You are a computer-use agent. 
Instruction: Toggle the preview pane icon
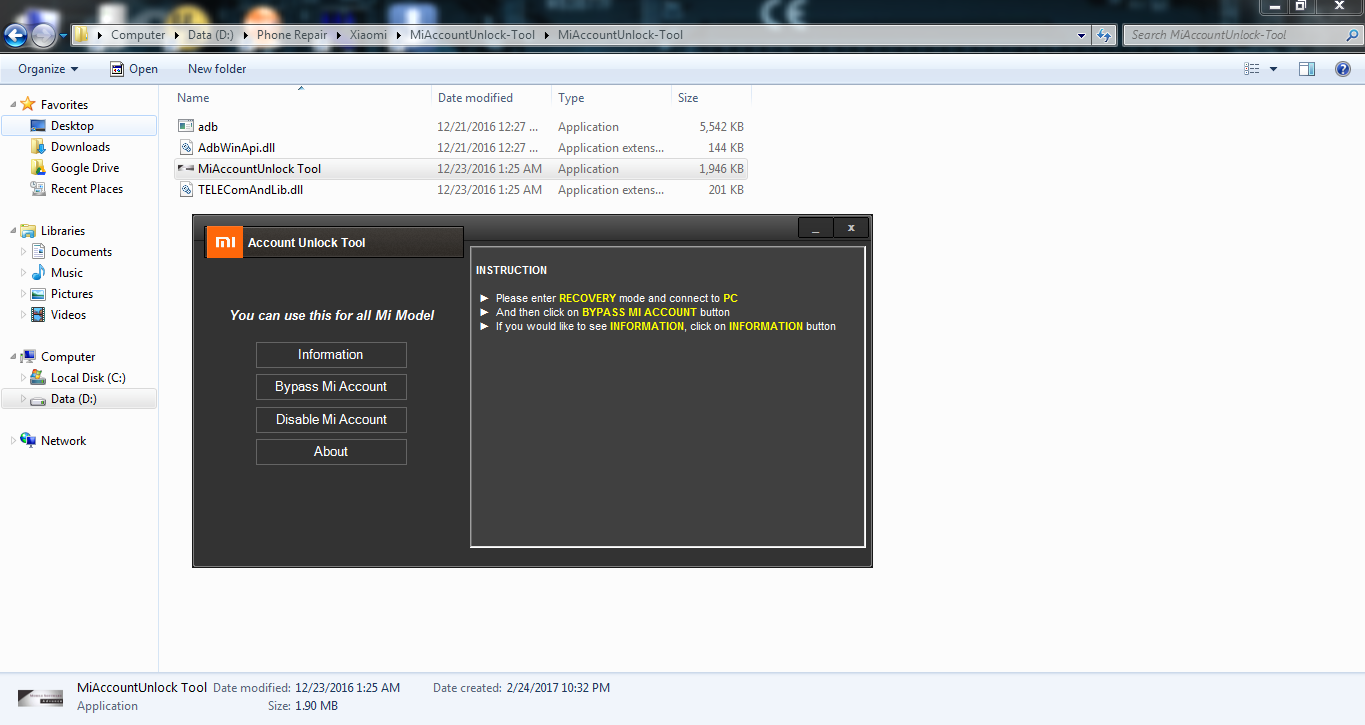[1307, 69]
